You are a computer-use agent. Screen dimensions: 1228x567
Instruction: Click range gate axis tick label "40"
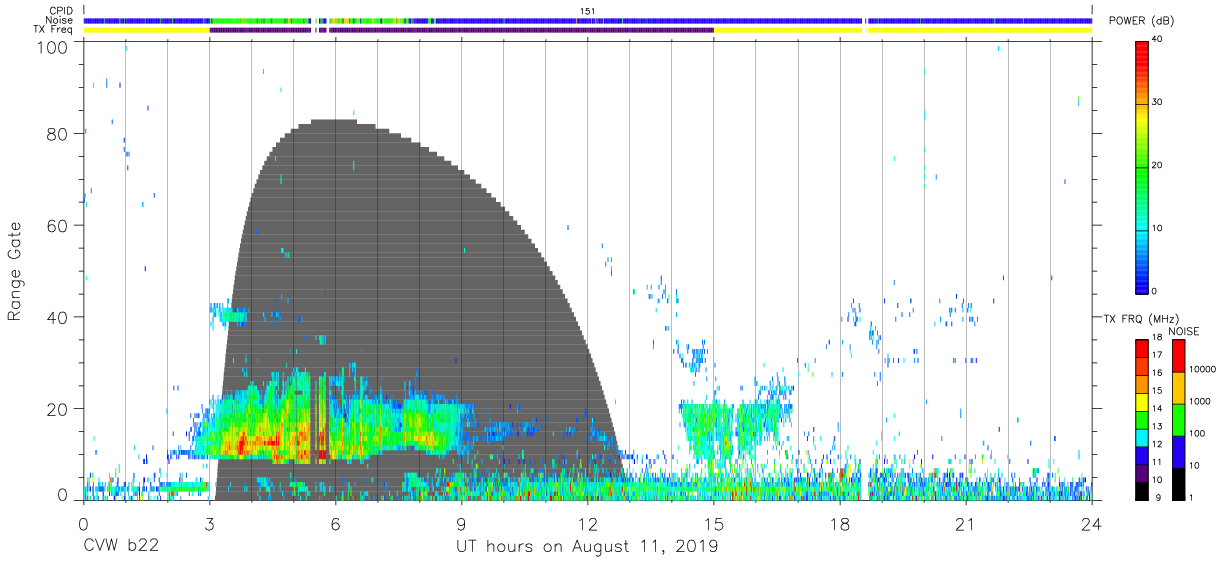57,317
